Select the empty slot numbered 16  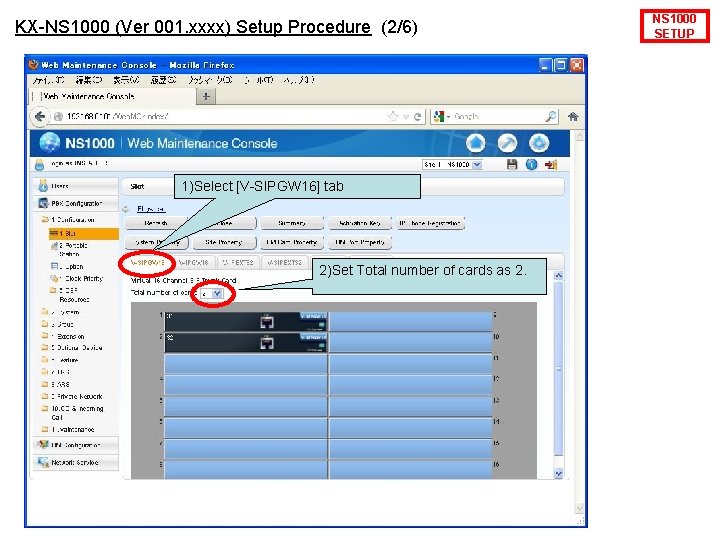[x=411, y=470]
